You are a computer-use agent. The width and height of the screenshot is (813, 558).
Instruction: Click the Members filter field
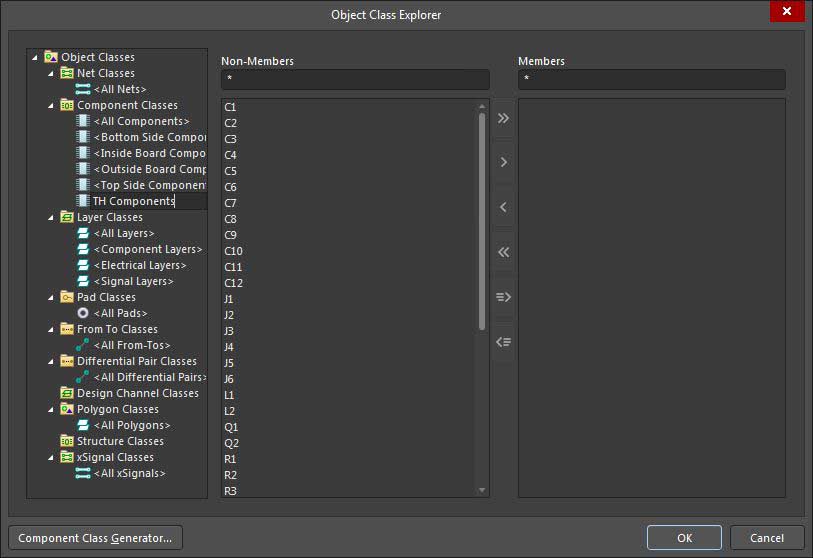(651, 79)
